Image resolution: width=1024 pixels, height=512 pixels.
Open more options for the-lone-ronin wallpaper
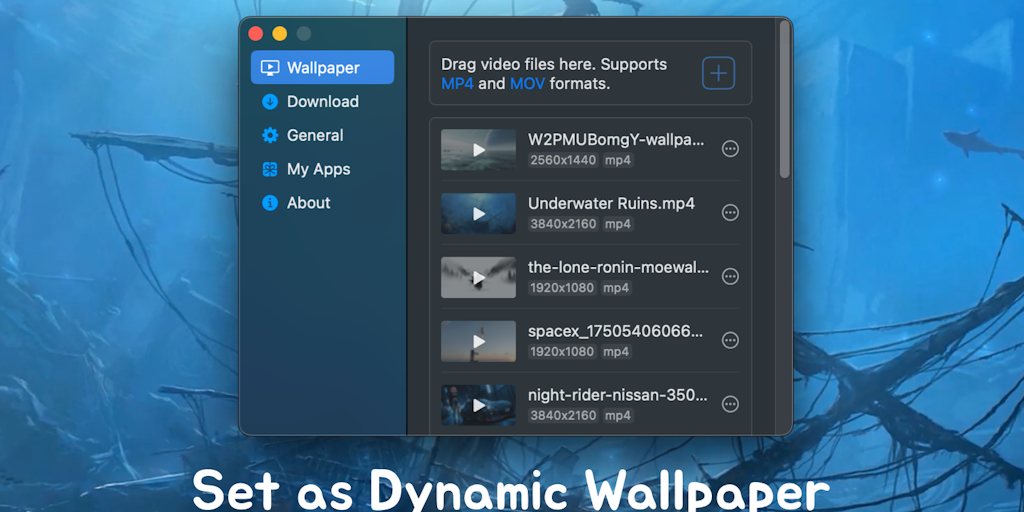pyautogui.click(x=730, y=277)
